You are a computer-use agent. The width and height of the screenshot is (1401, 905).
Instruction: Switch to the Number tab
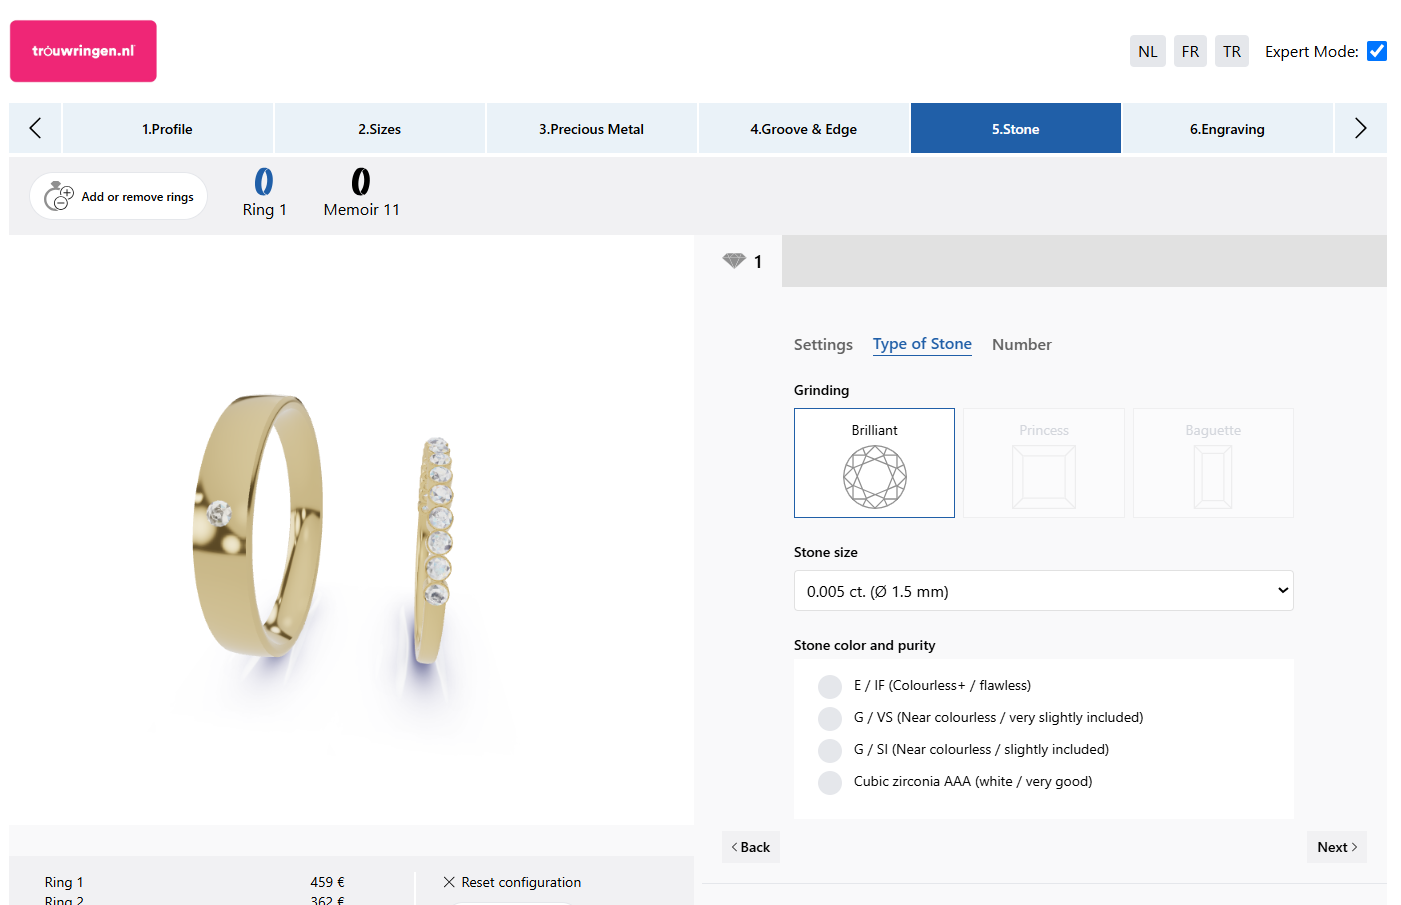[1021, 344]
